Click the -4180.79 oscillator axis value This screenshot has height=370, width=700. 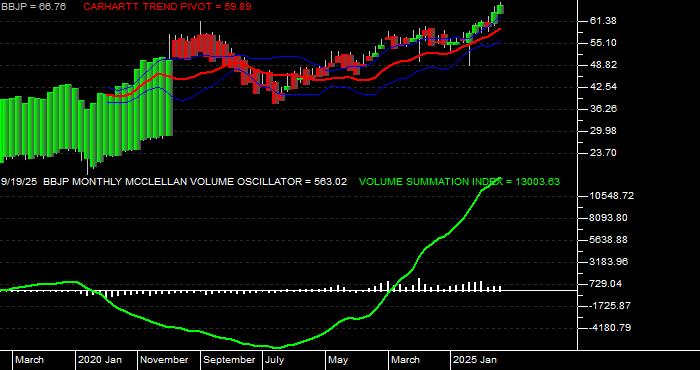click(609, 328)
